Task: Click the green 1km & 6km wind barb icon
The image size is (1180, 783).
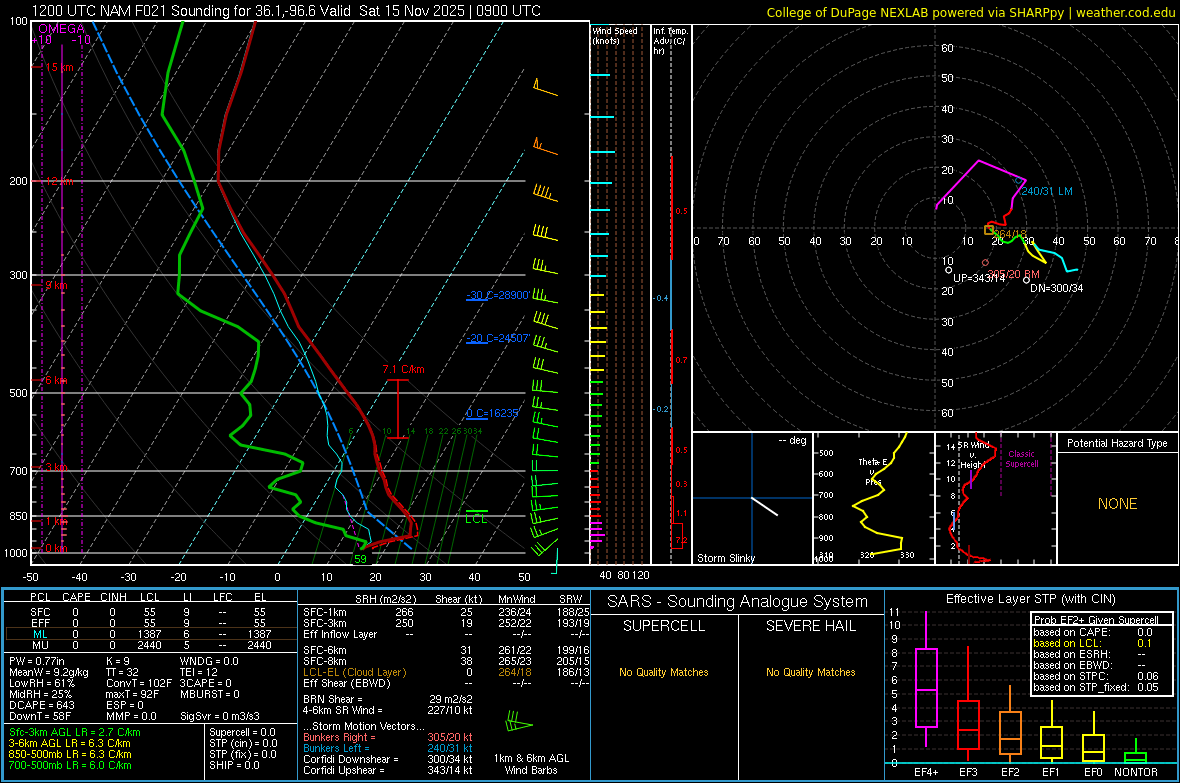Action: point(519,723)
